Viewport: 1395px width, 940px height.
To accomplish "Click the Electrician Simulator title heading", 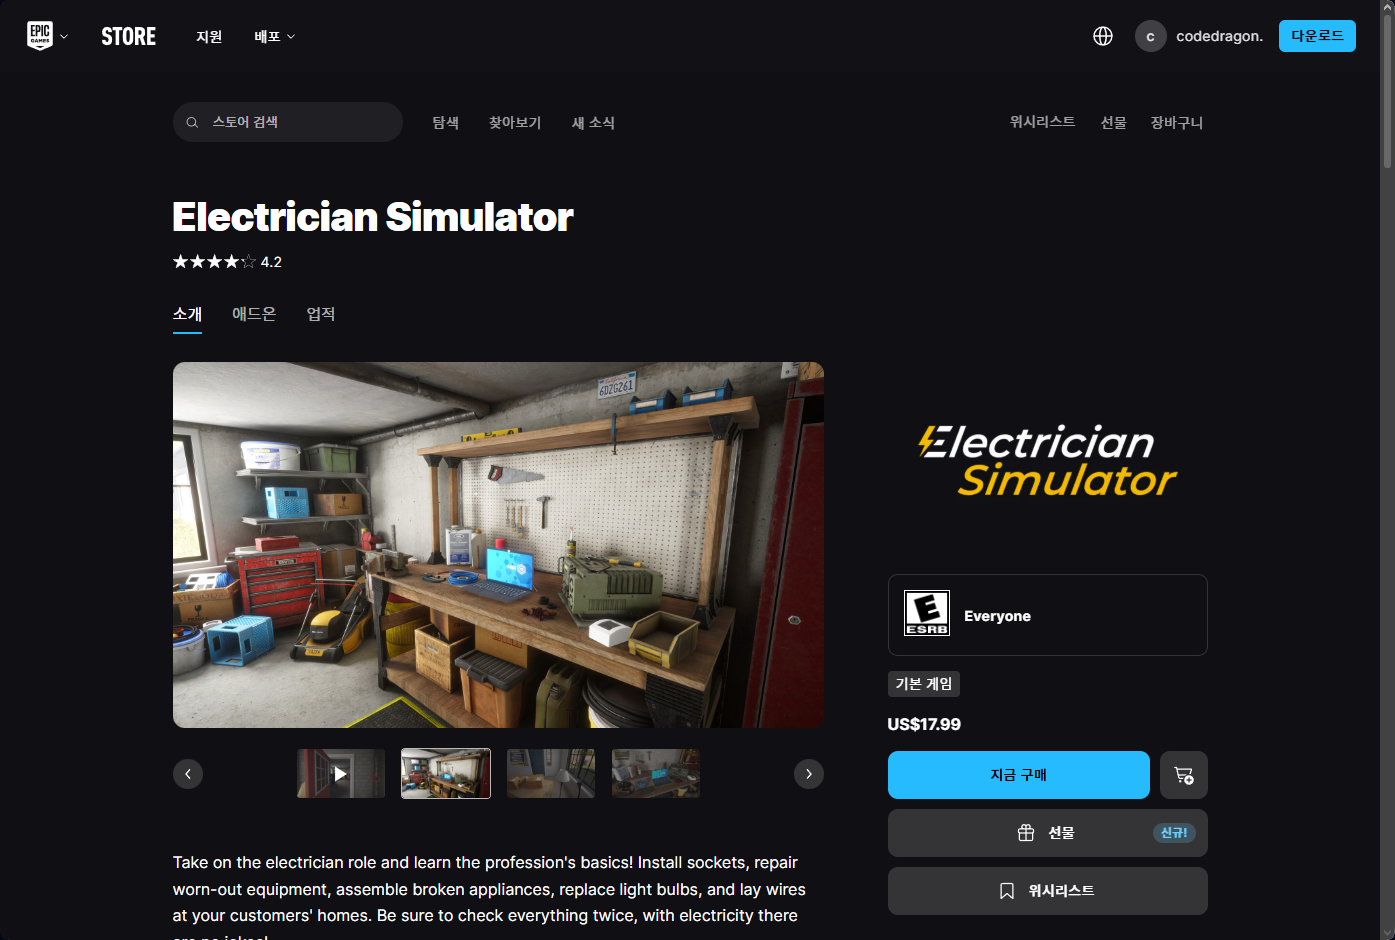I will click(x=373, y=217).
